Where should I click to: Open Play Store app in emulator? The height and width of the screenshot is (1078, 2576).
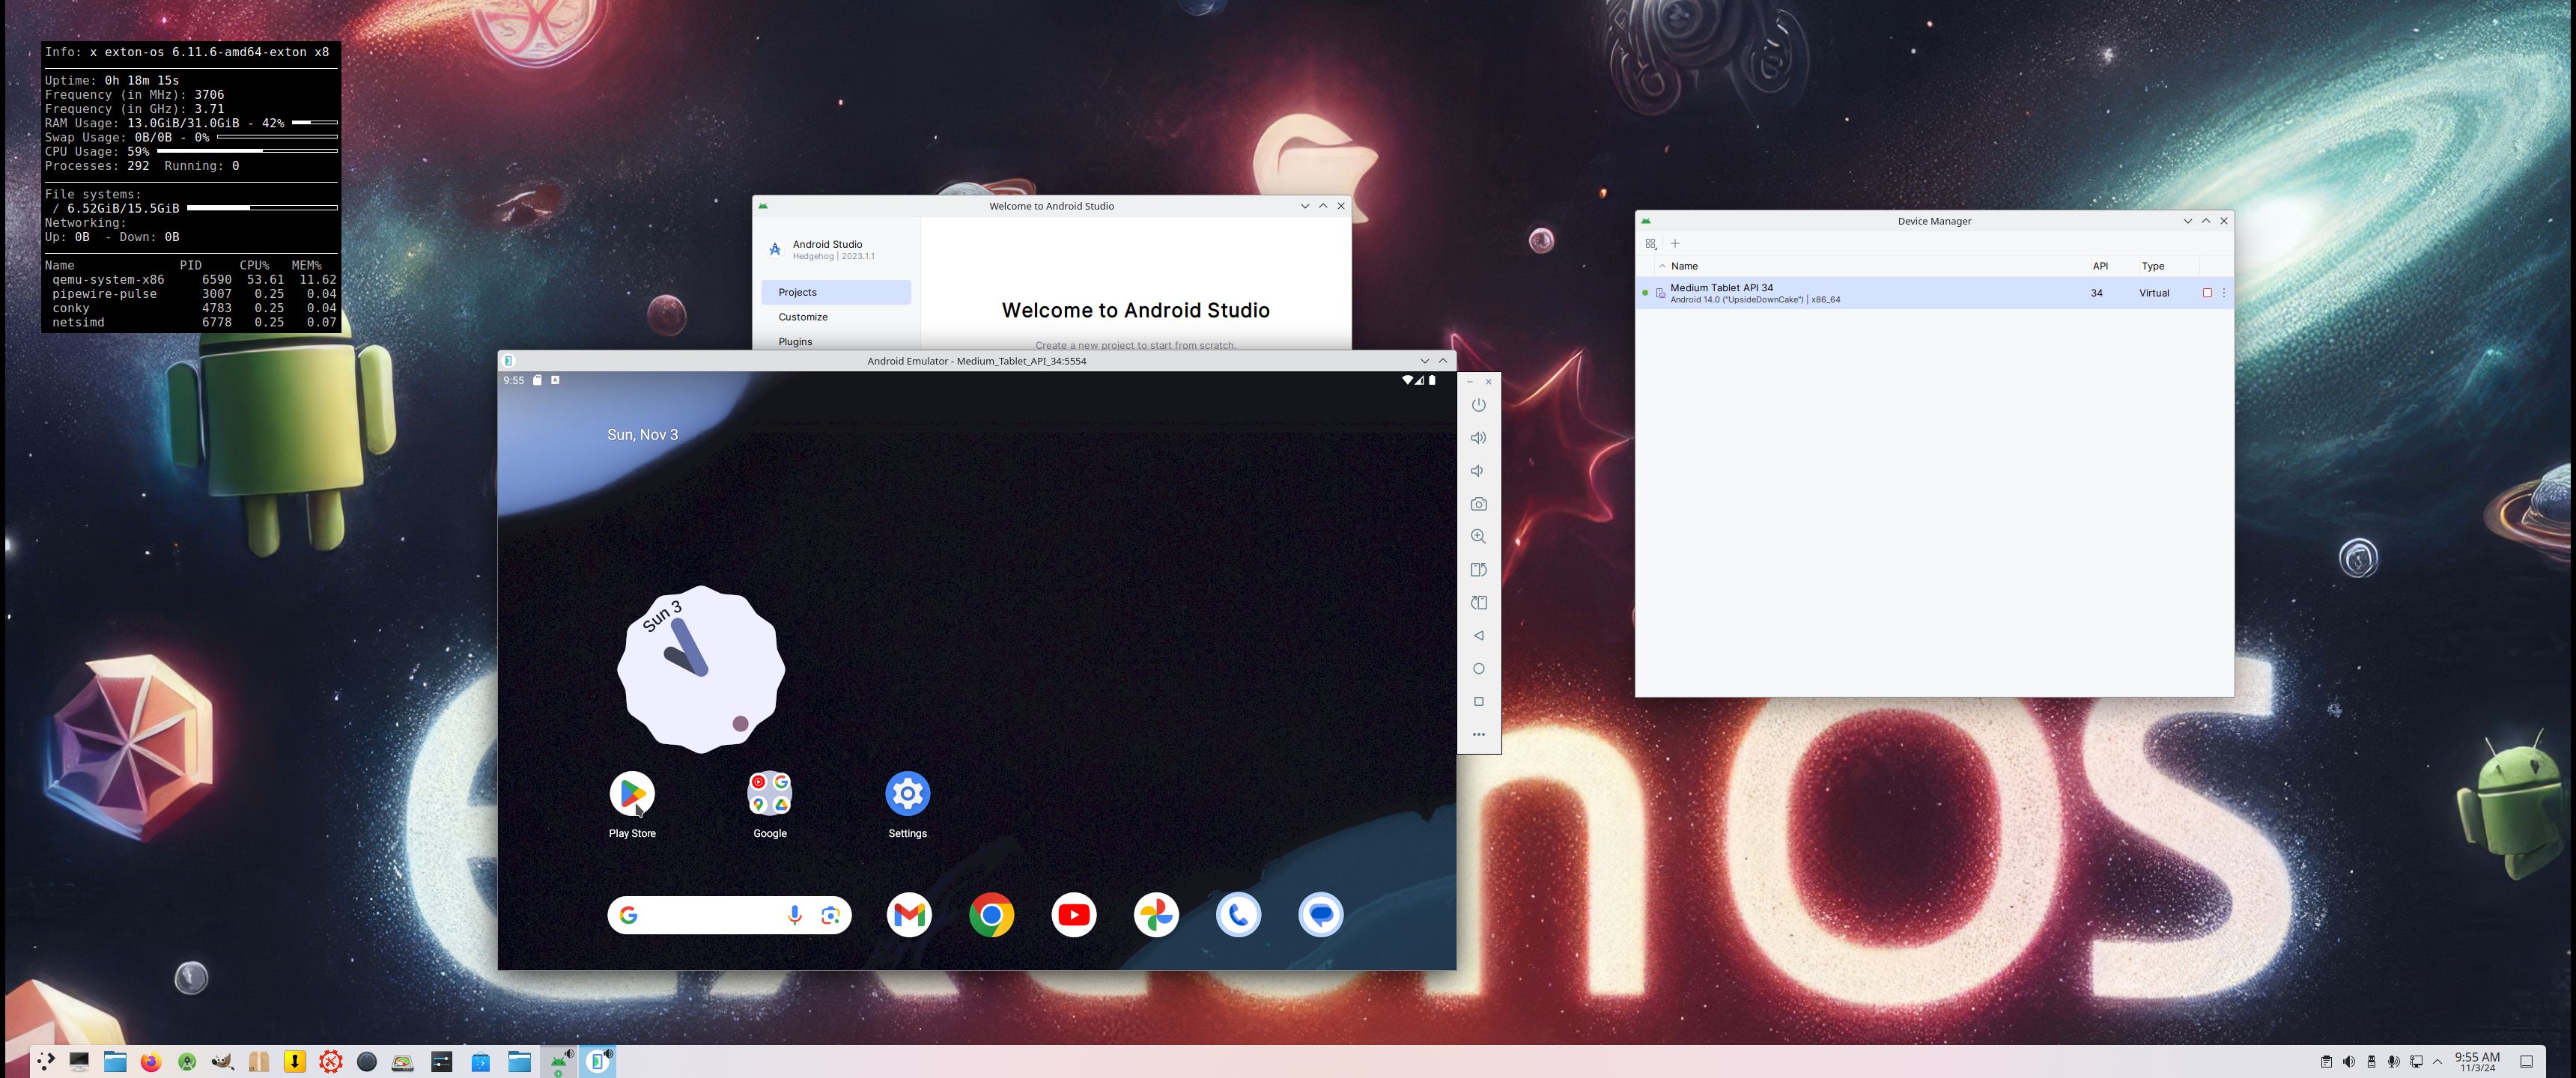[632, 794]
